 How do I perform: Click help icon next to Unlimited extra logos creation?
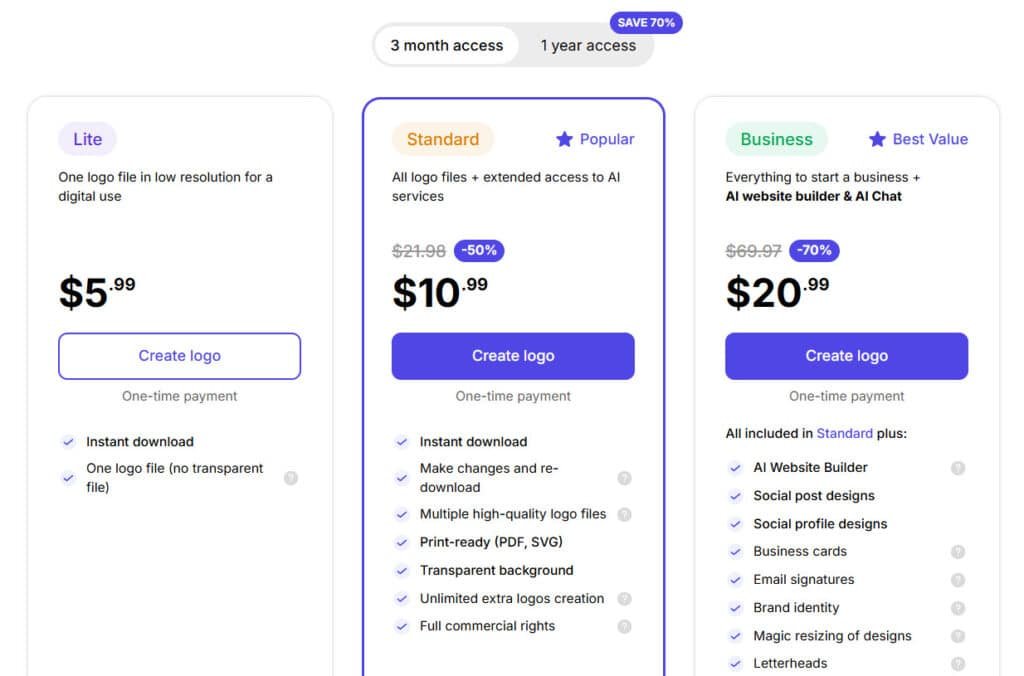[x=624, y=599]
